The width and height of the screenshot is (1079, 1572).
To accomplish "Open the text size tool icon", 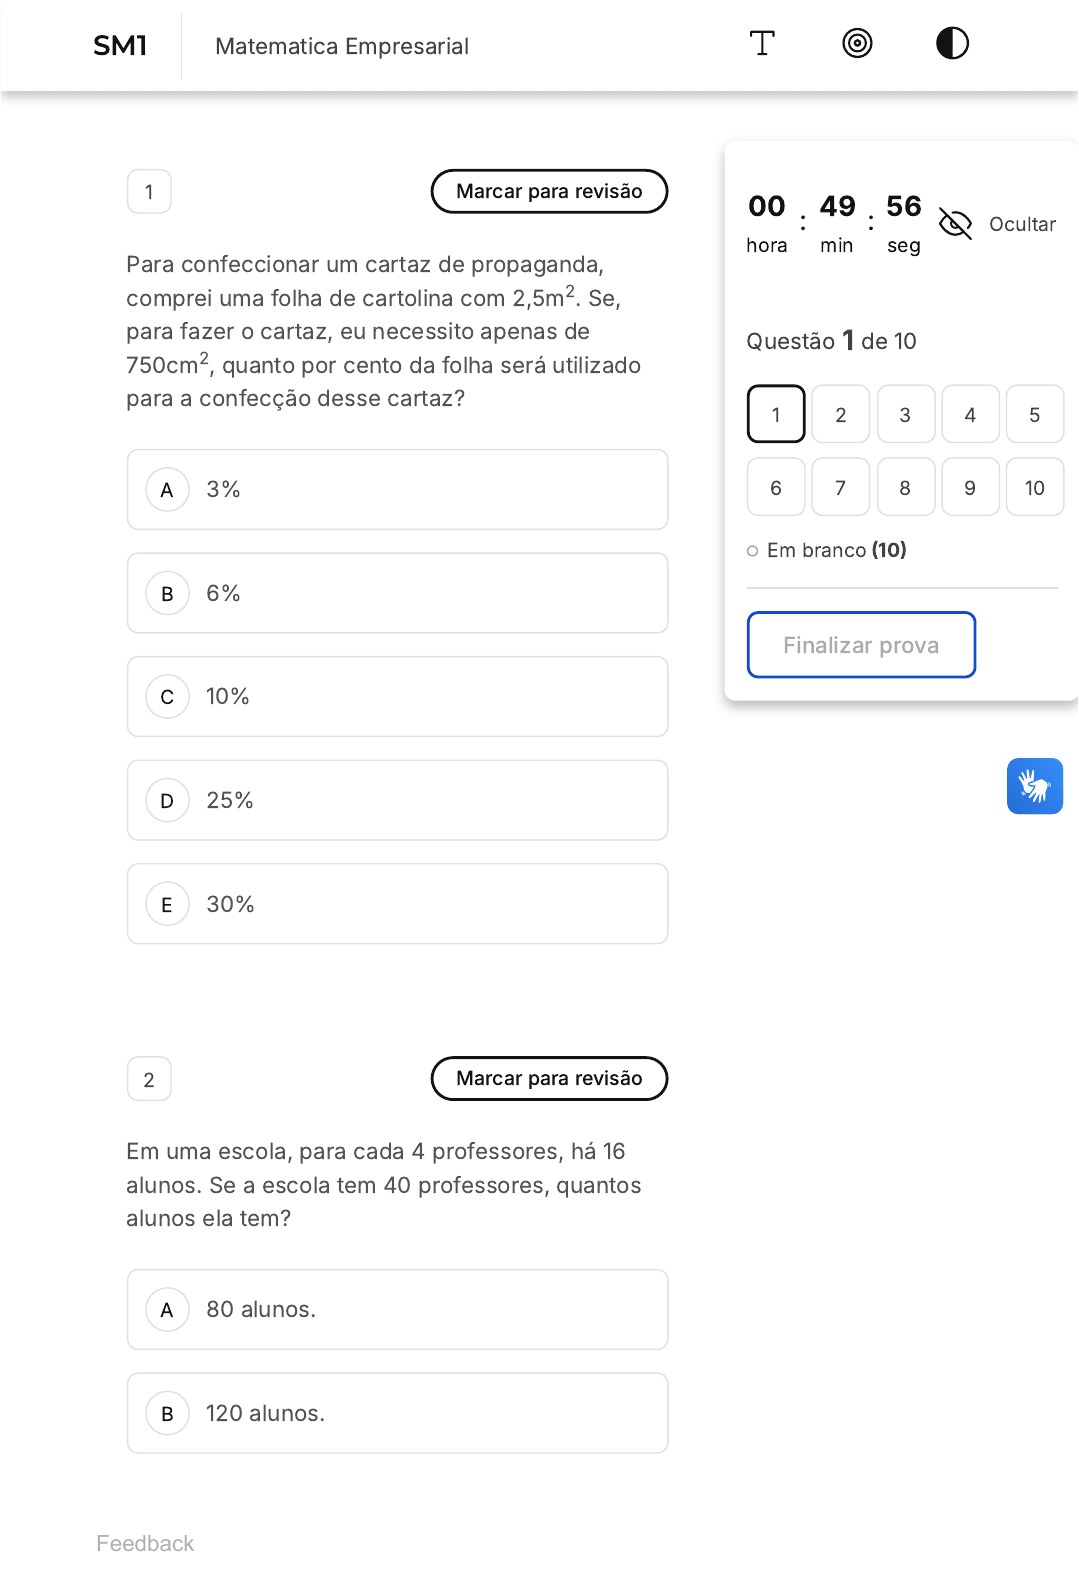I will [762, 44].
